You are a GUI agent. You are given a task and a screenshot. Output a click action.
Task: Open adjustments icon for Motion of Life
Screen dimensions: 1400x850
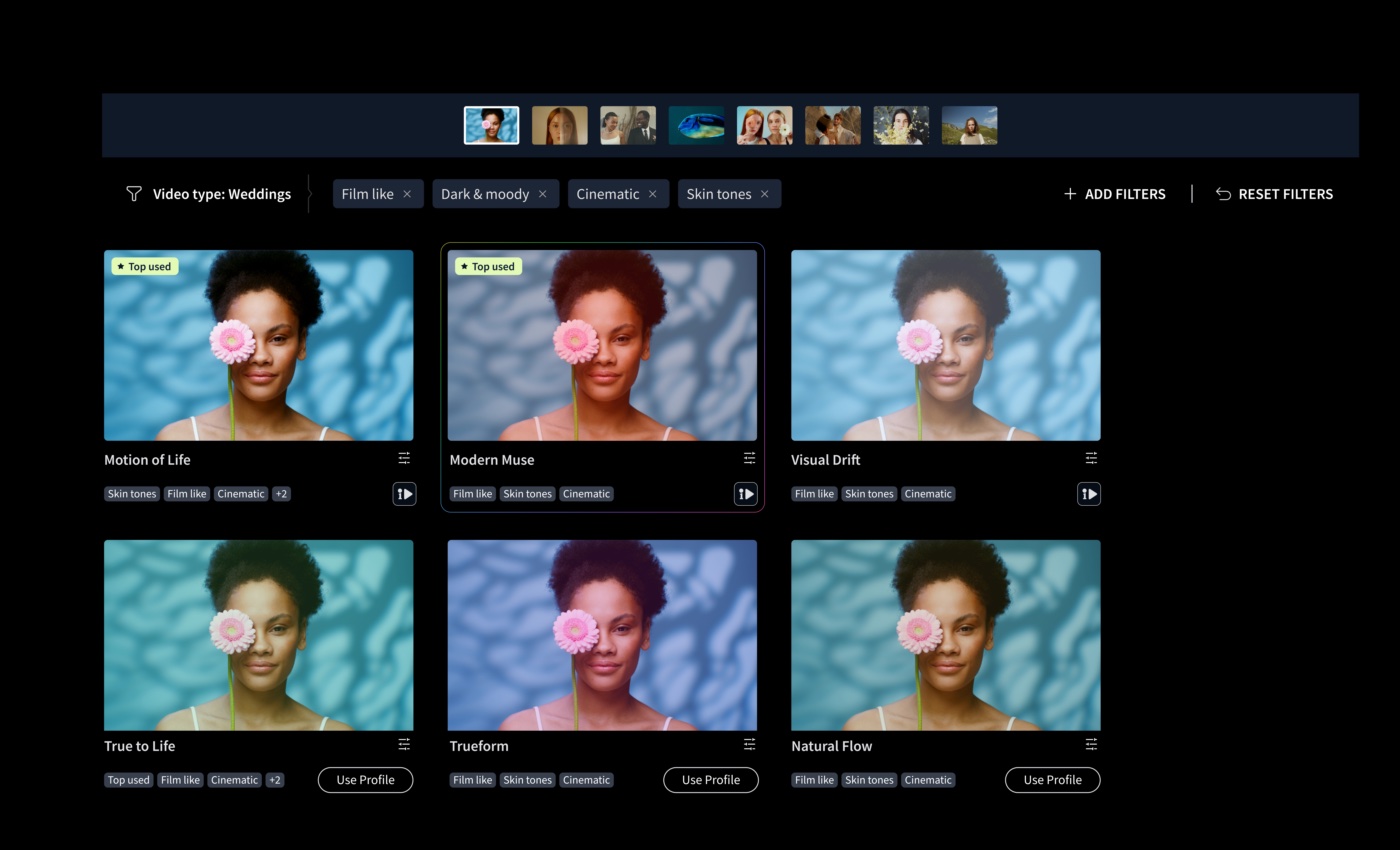point(404,458)
